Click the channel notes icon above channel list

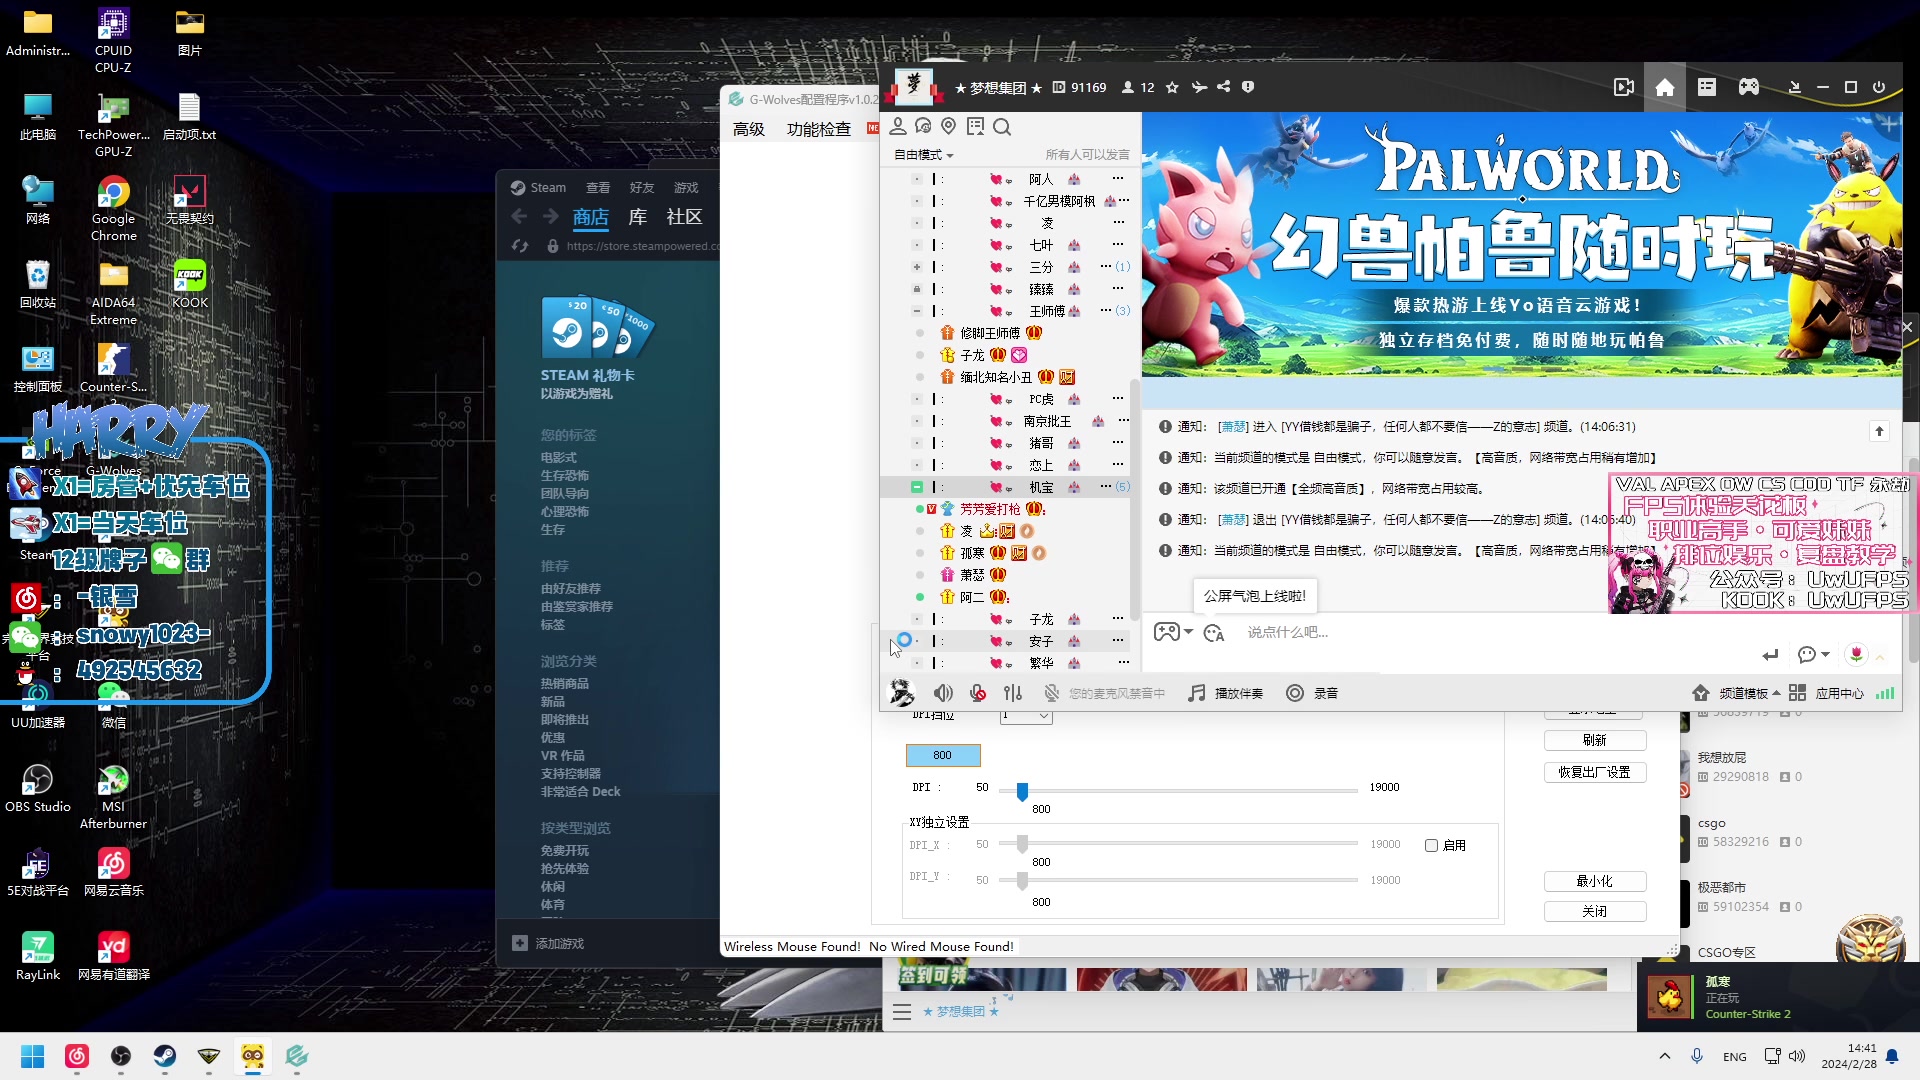click(976, 126)
